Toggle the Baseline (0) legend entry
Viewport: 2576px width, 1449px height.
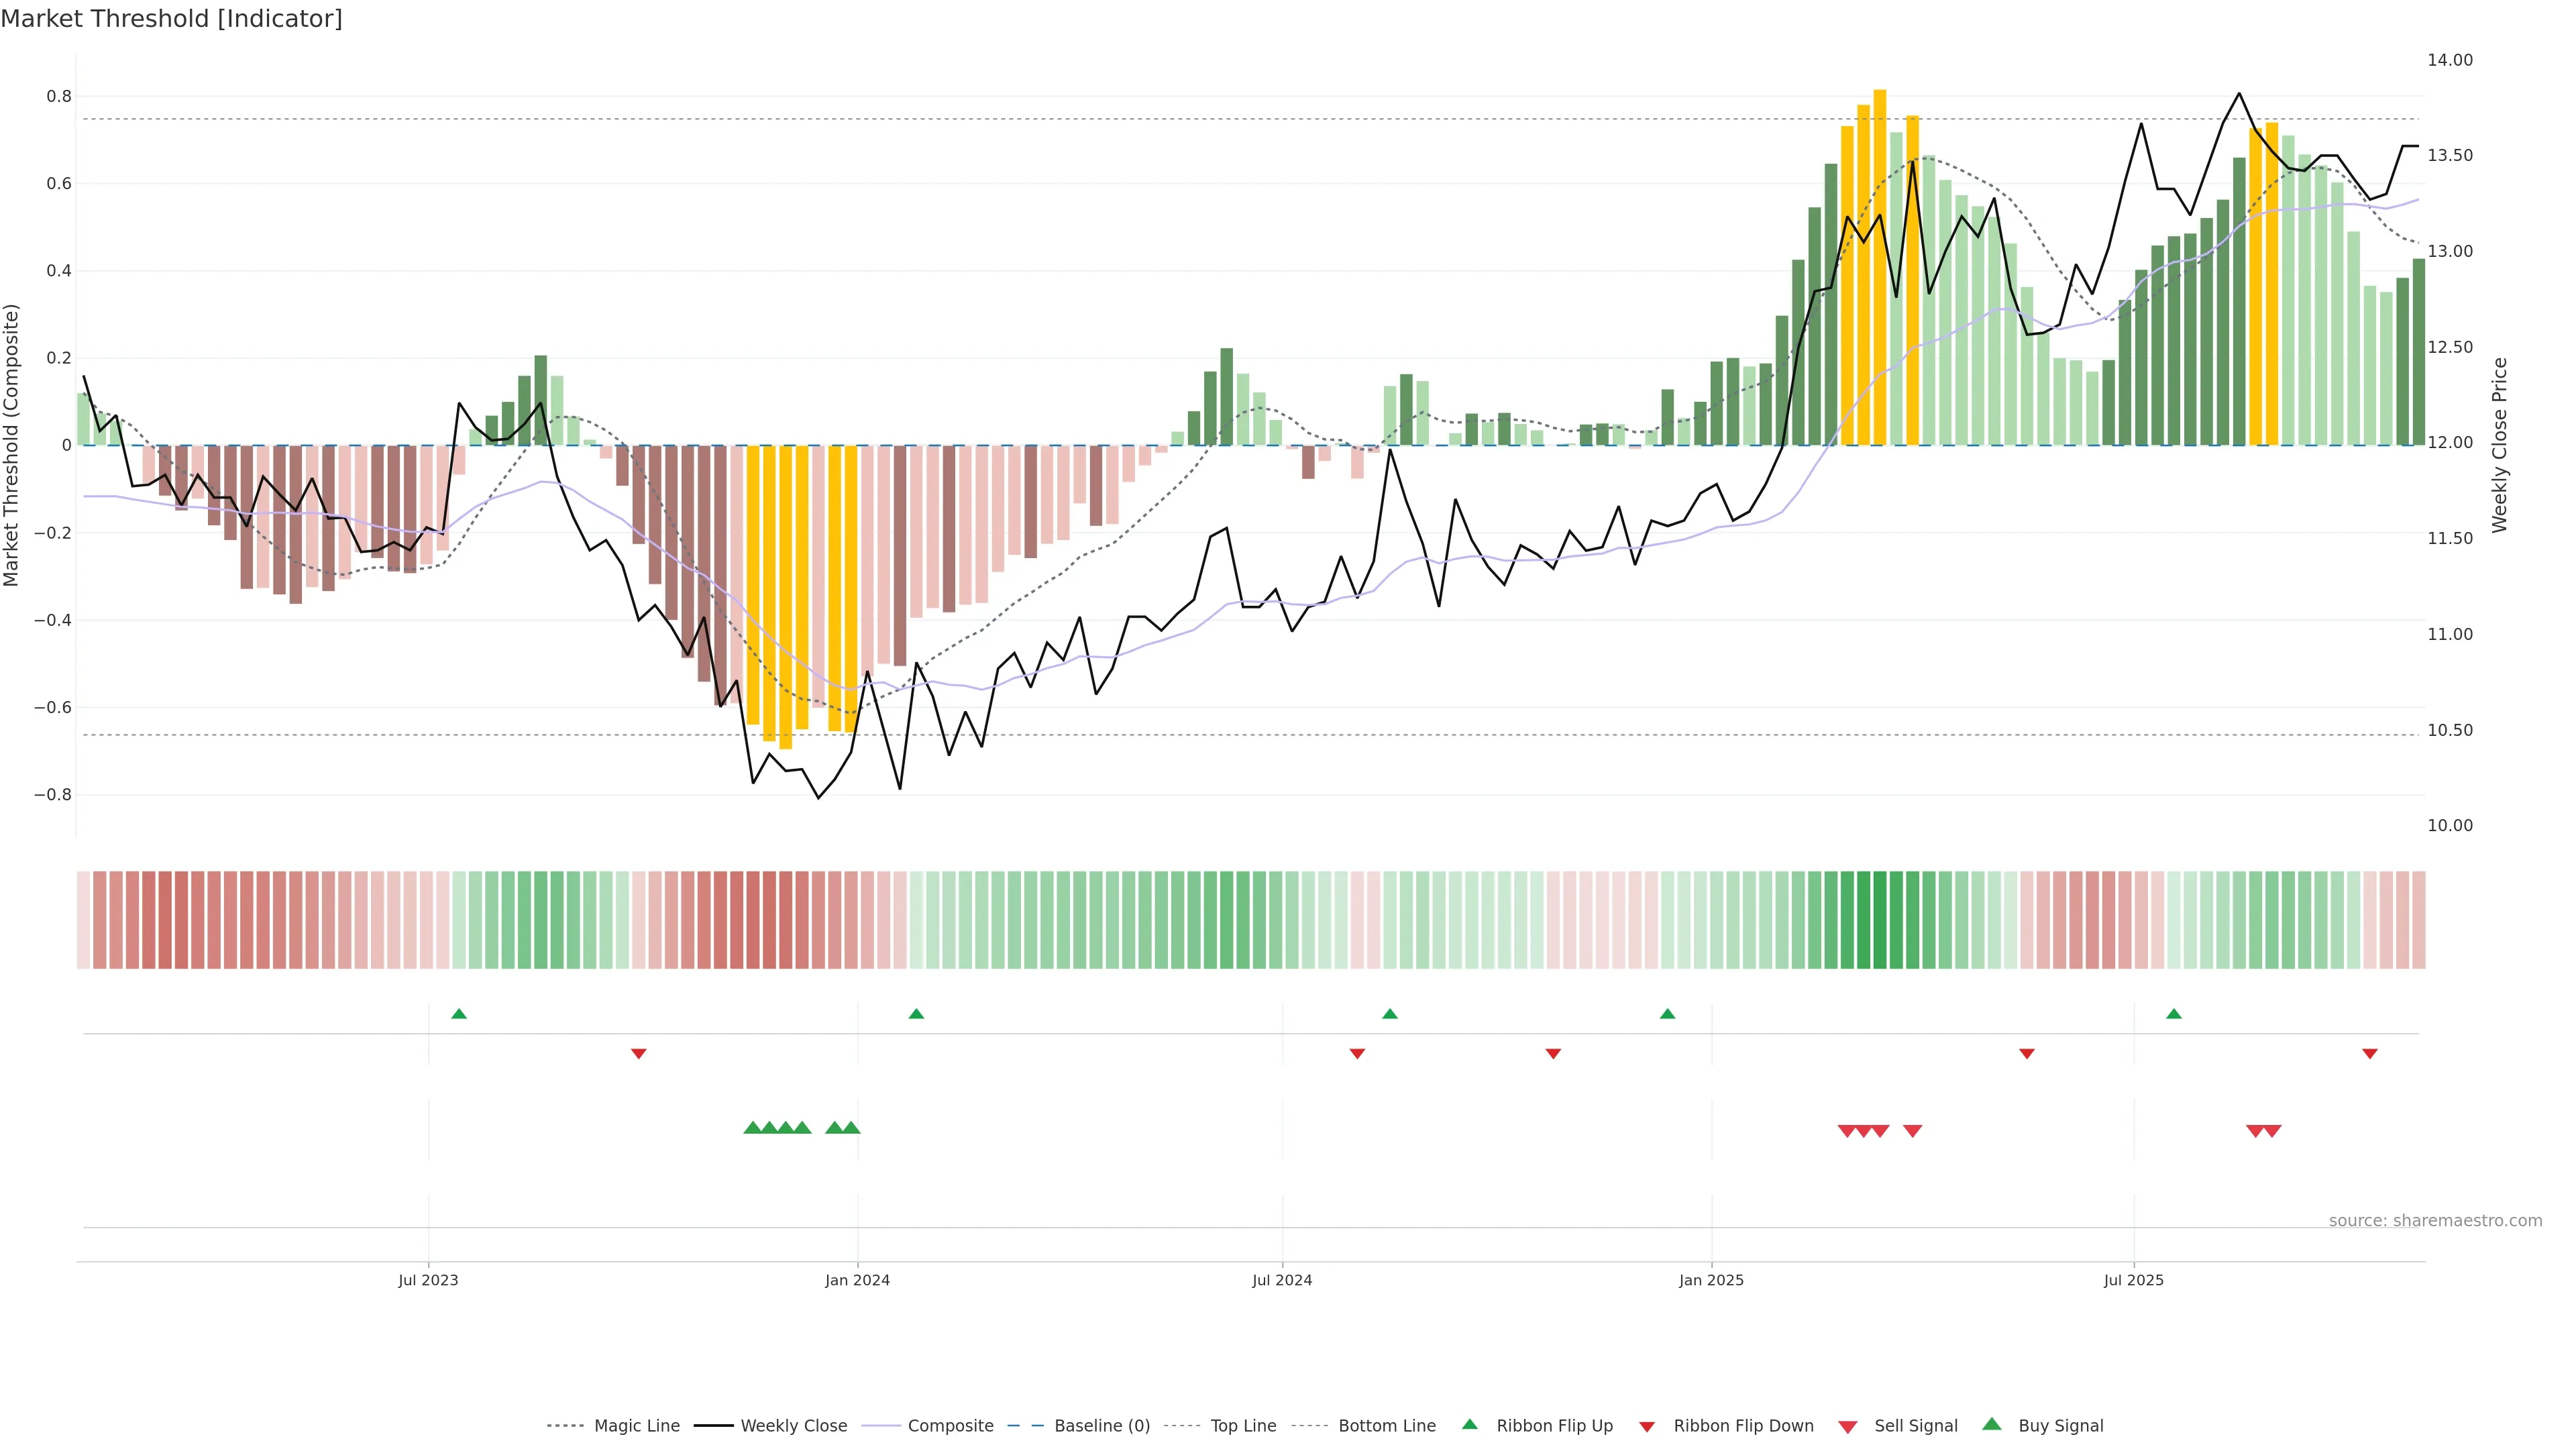[1101, 1426]
